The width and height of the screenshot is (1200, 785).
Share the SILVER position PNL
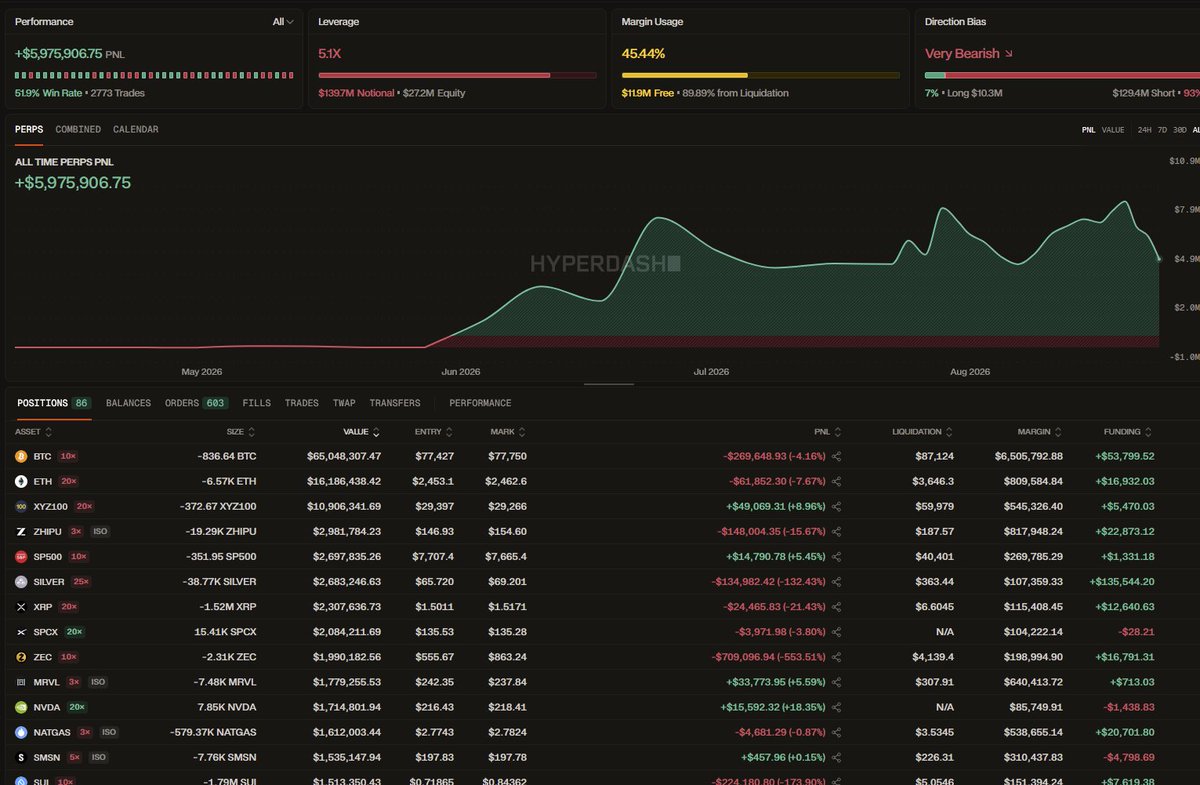836,581
